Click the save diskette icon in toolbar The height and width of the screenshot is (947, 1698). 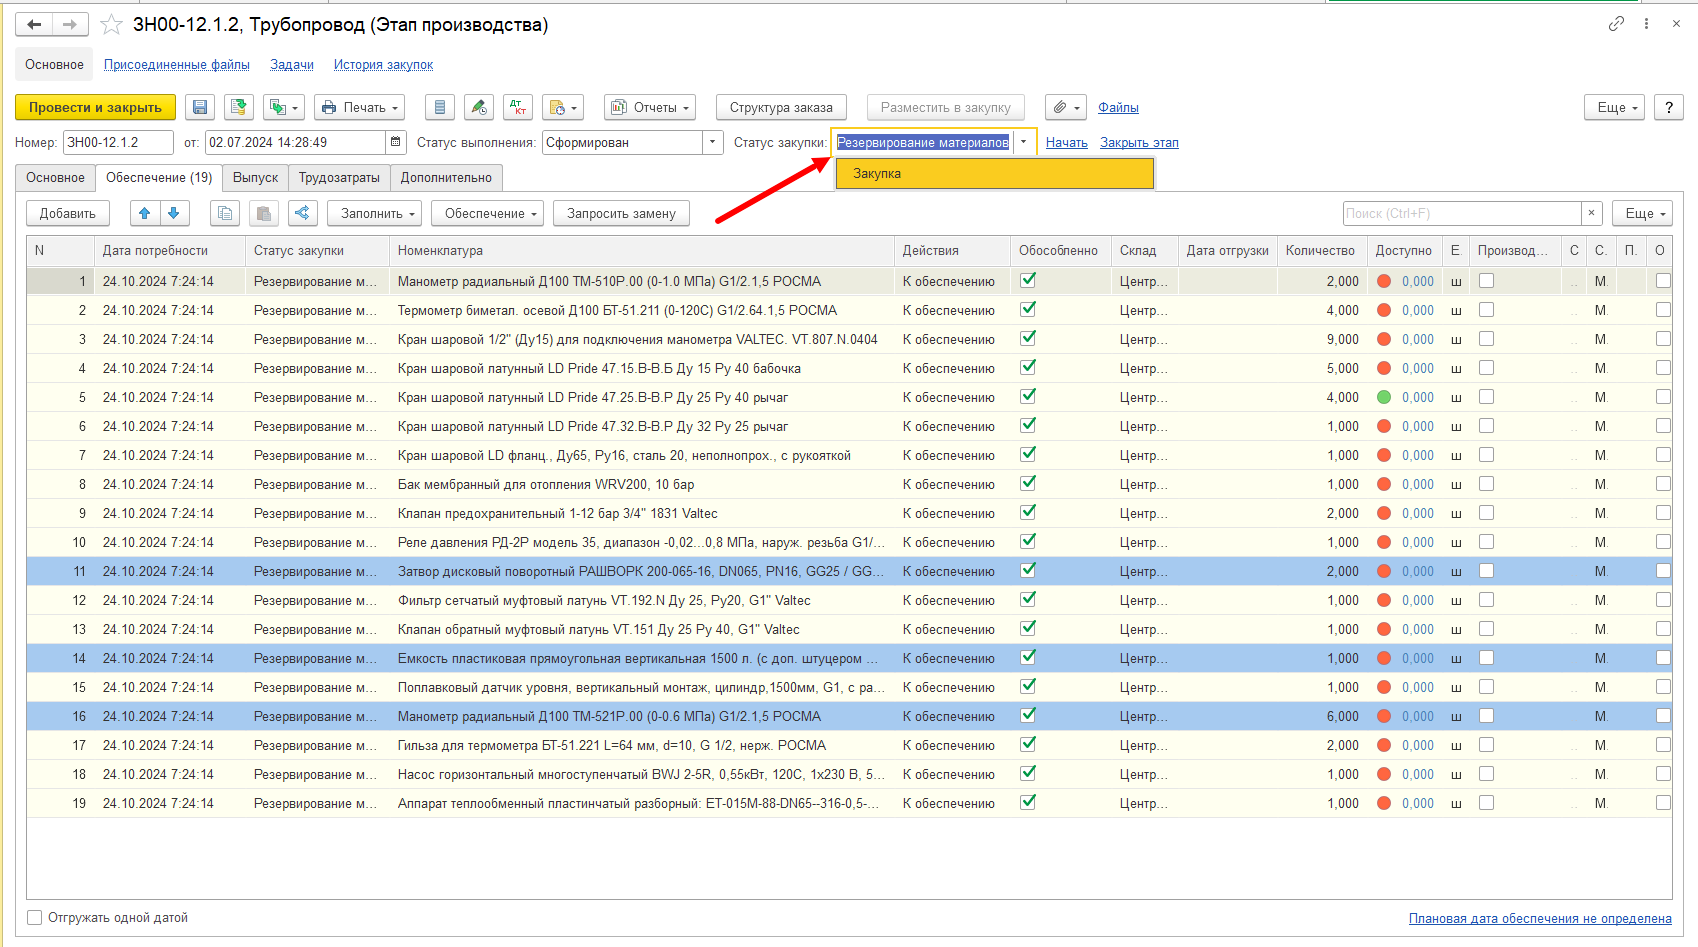click(x=200, y=107)
